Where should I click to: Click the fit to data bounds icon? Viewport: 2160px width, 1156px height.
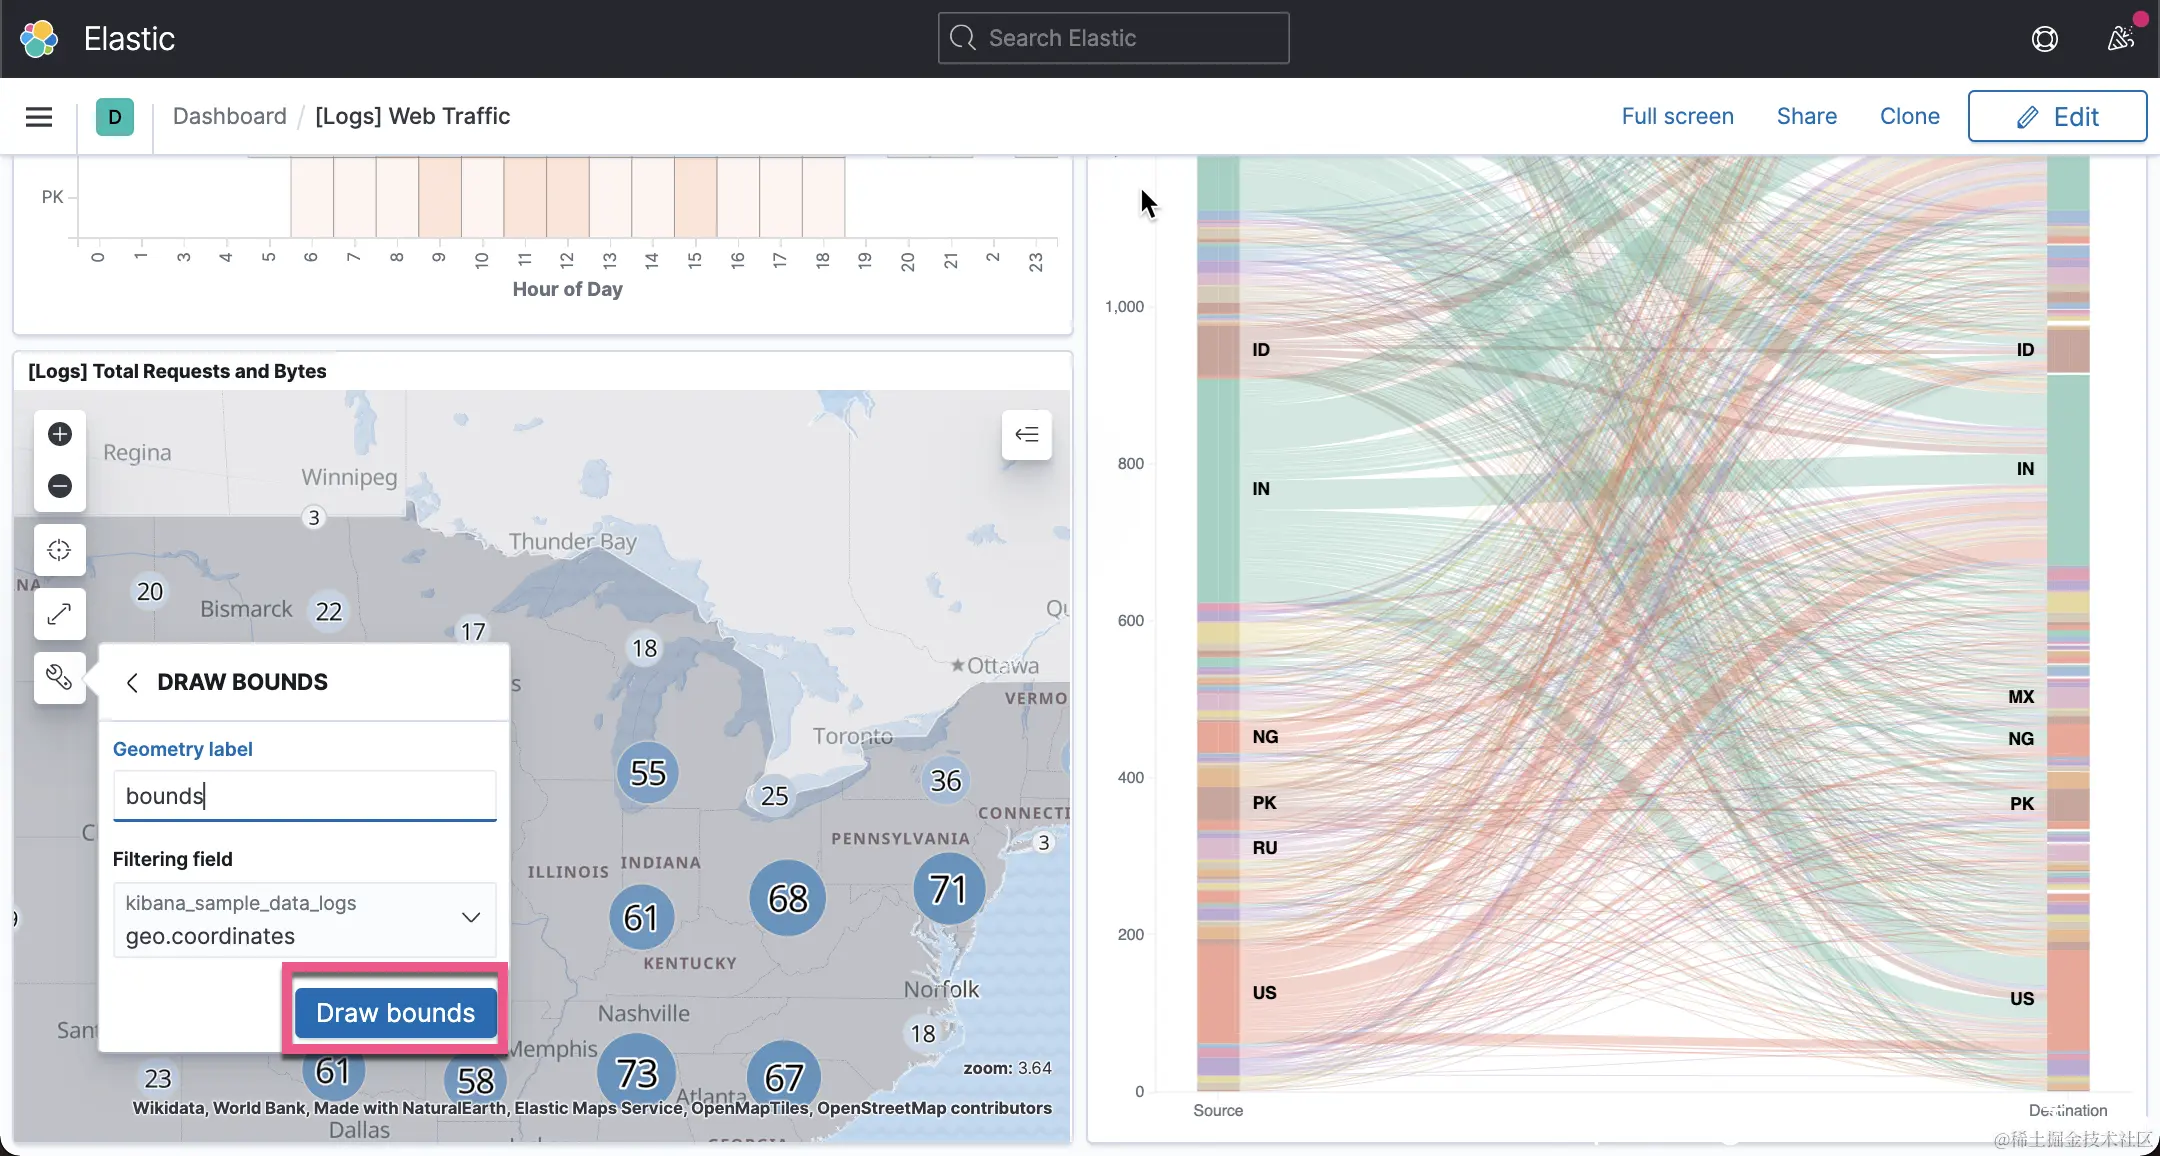tap(60, 550)
